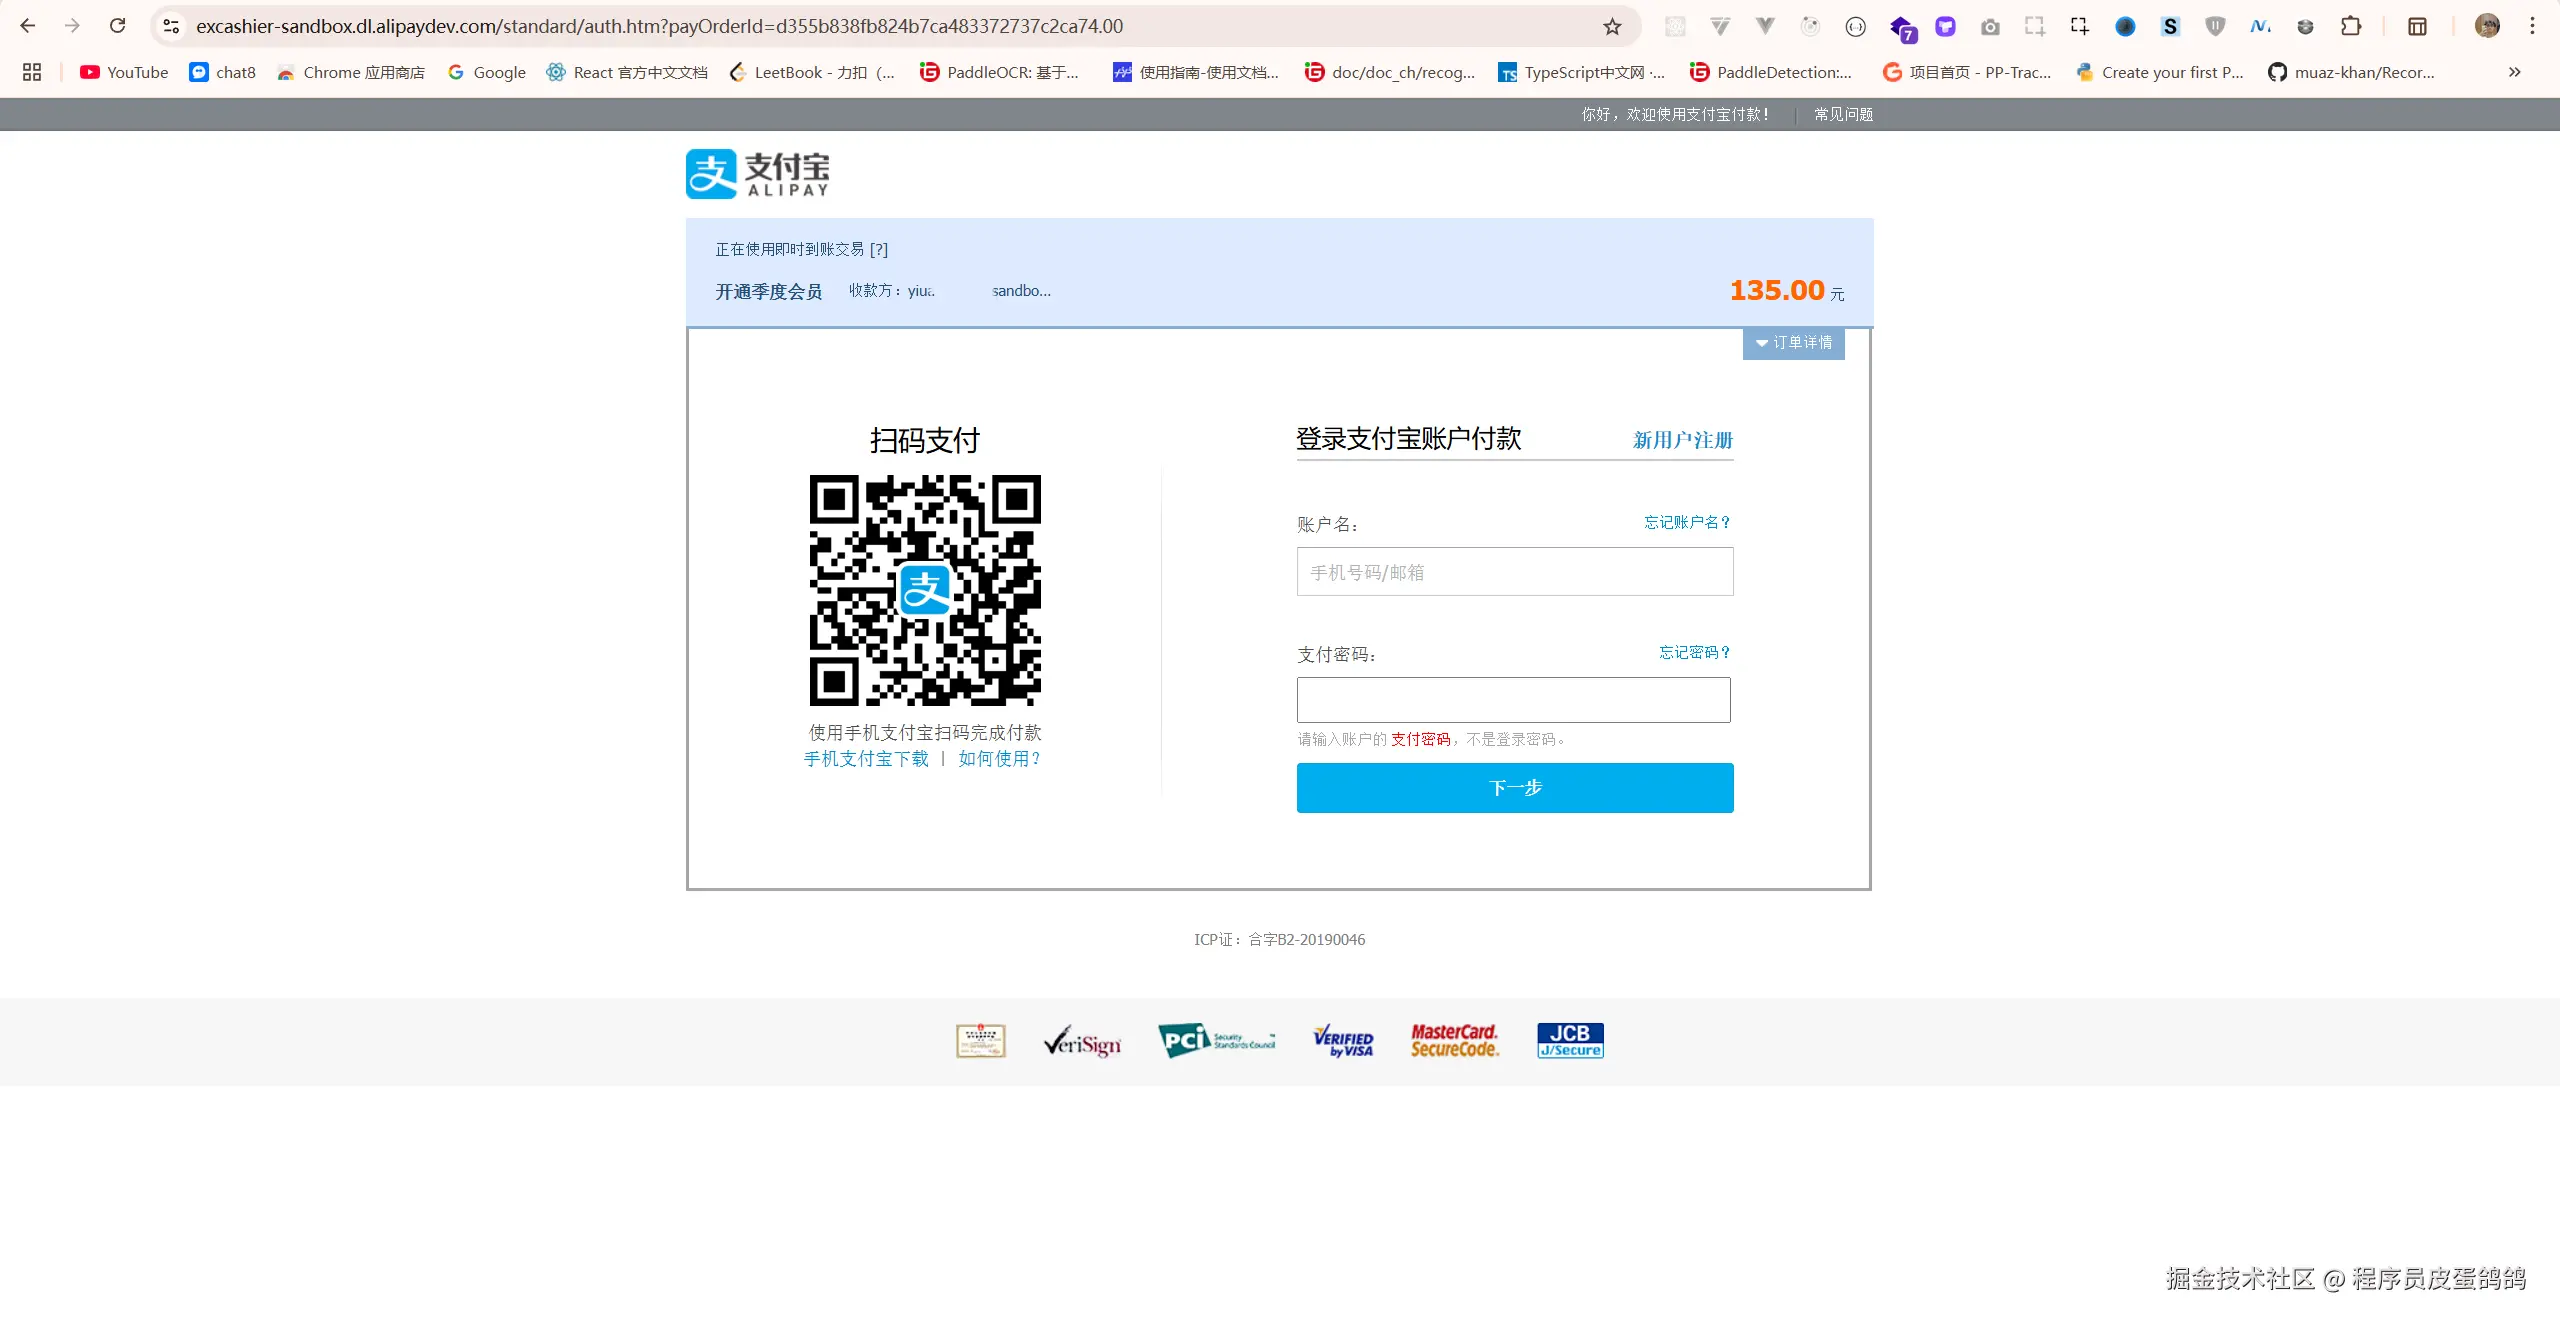This screenshot has height=1326, width=2560.
Task: Open the chat8 bookmark
Action: tap(221, 72)
